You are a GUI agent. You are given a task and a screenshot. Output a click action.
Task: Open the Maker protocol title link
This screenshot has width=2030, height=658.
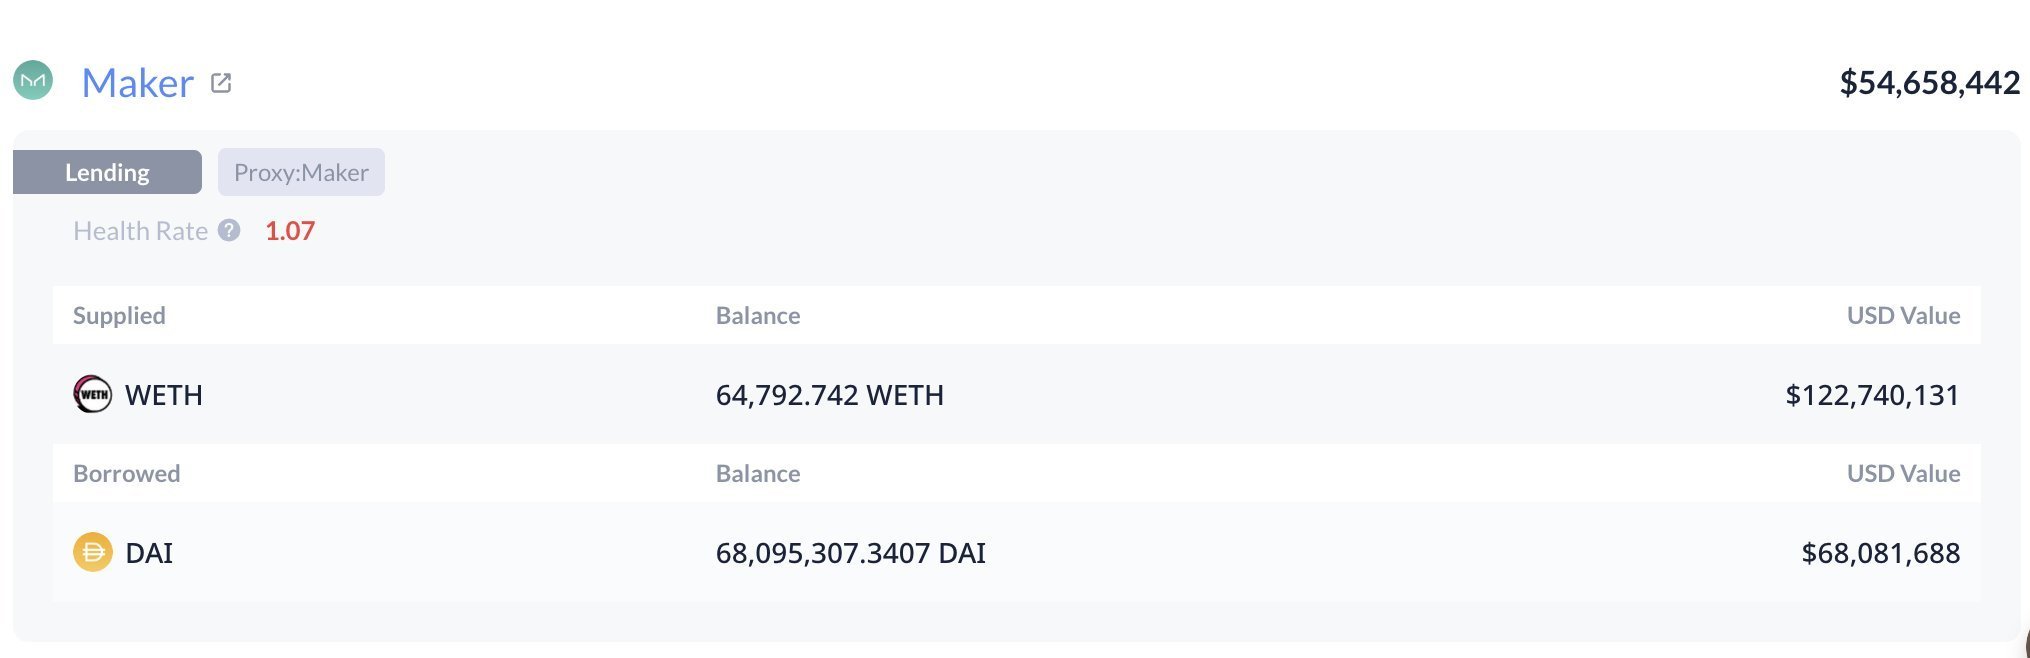[137, 83]
